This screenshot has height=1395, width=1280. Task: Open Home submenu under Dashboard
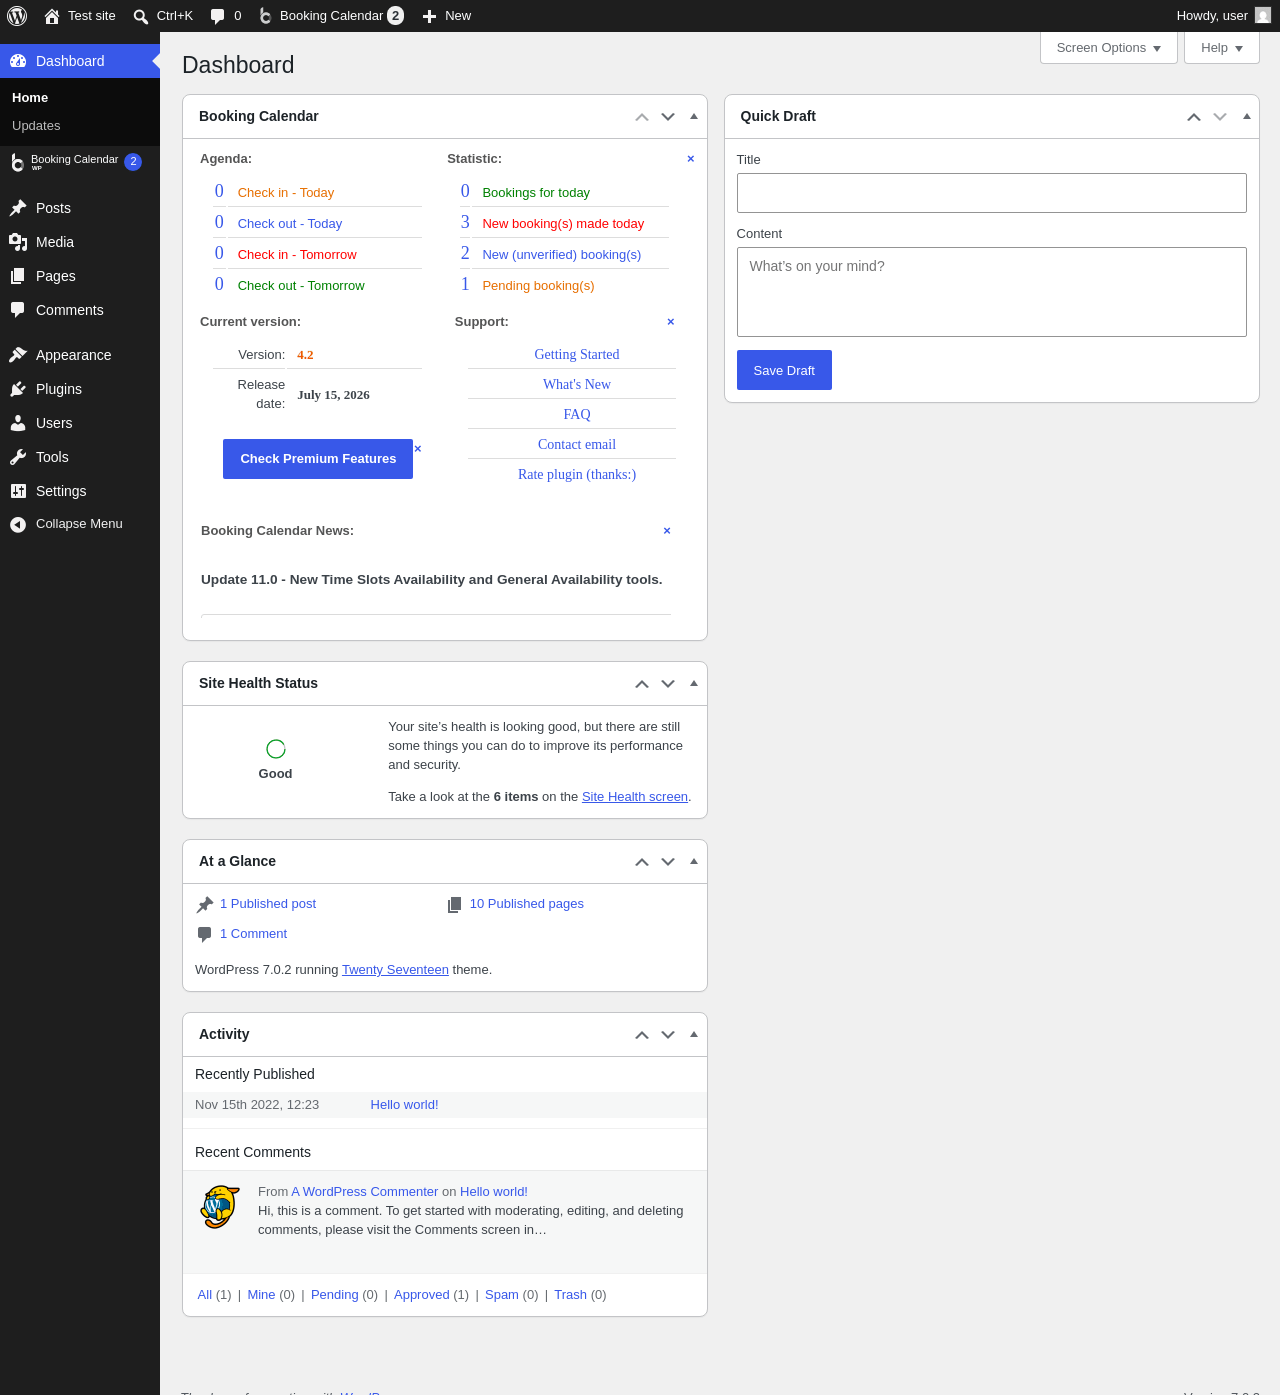point(30,98)
